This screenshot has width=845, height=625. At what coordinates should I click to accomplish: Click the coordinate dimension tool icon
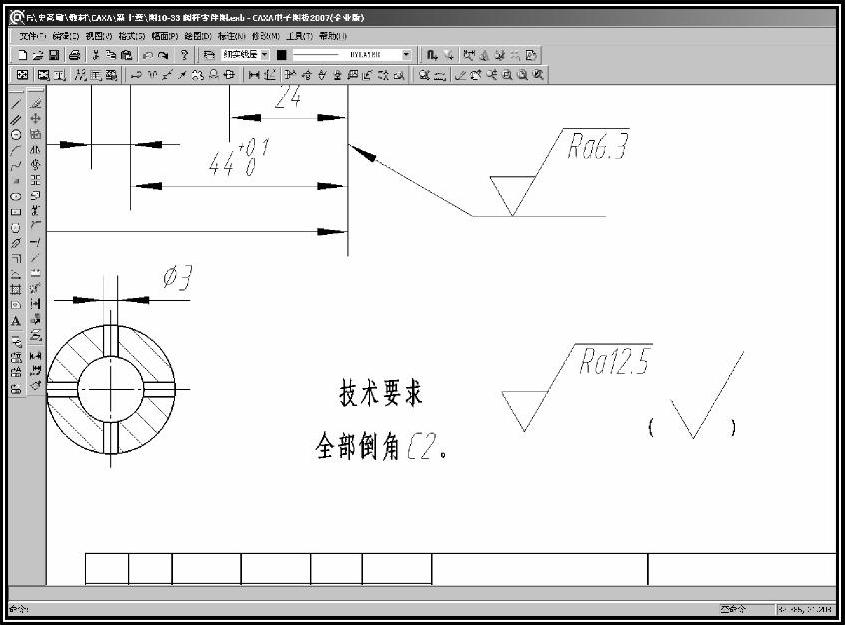pyautogui.click(x=269, y=75)
